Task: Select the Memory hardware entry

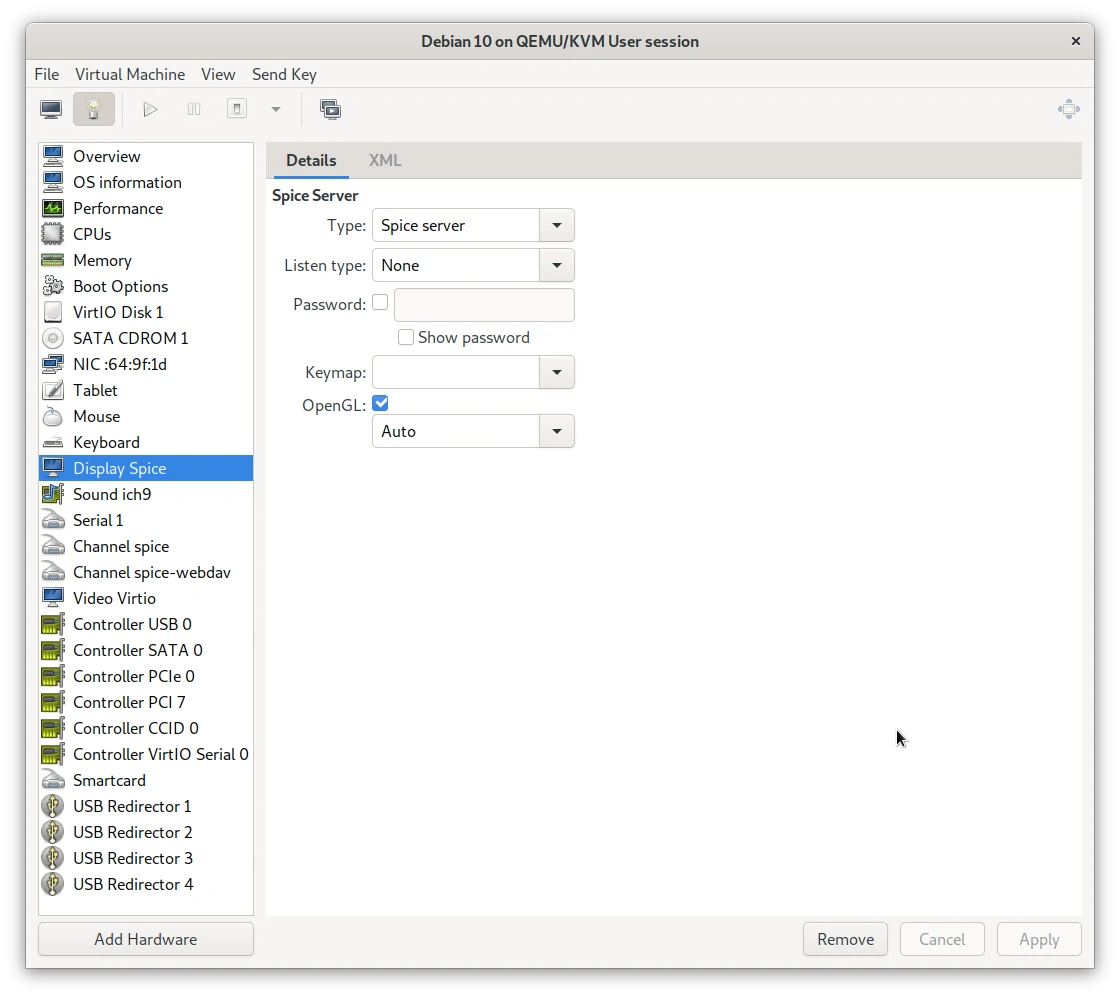Action: pyautogui.click(x=146, y=261)
